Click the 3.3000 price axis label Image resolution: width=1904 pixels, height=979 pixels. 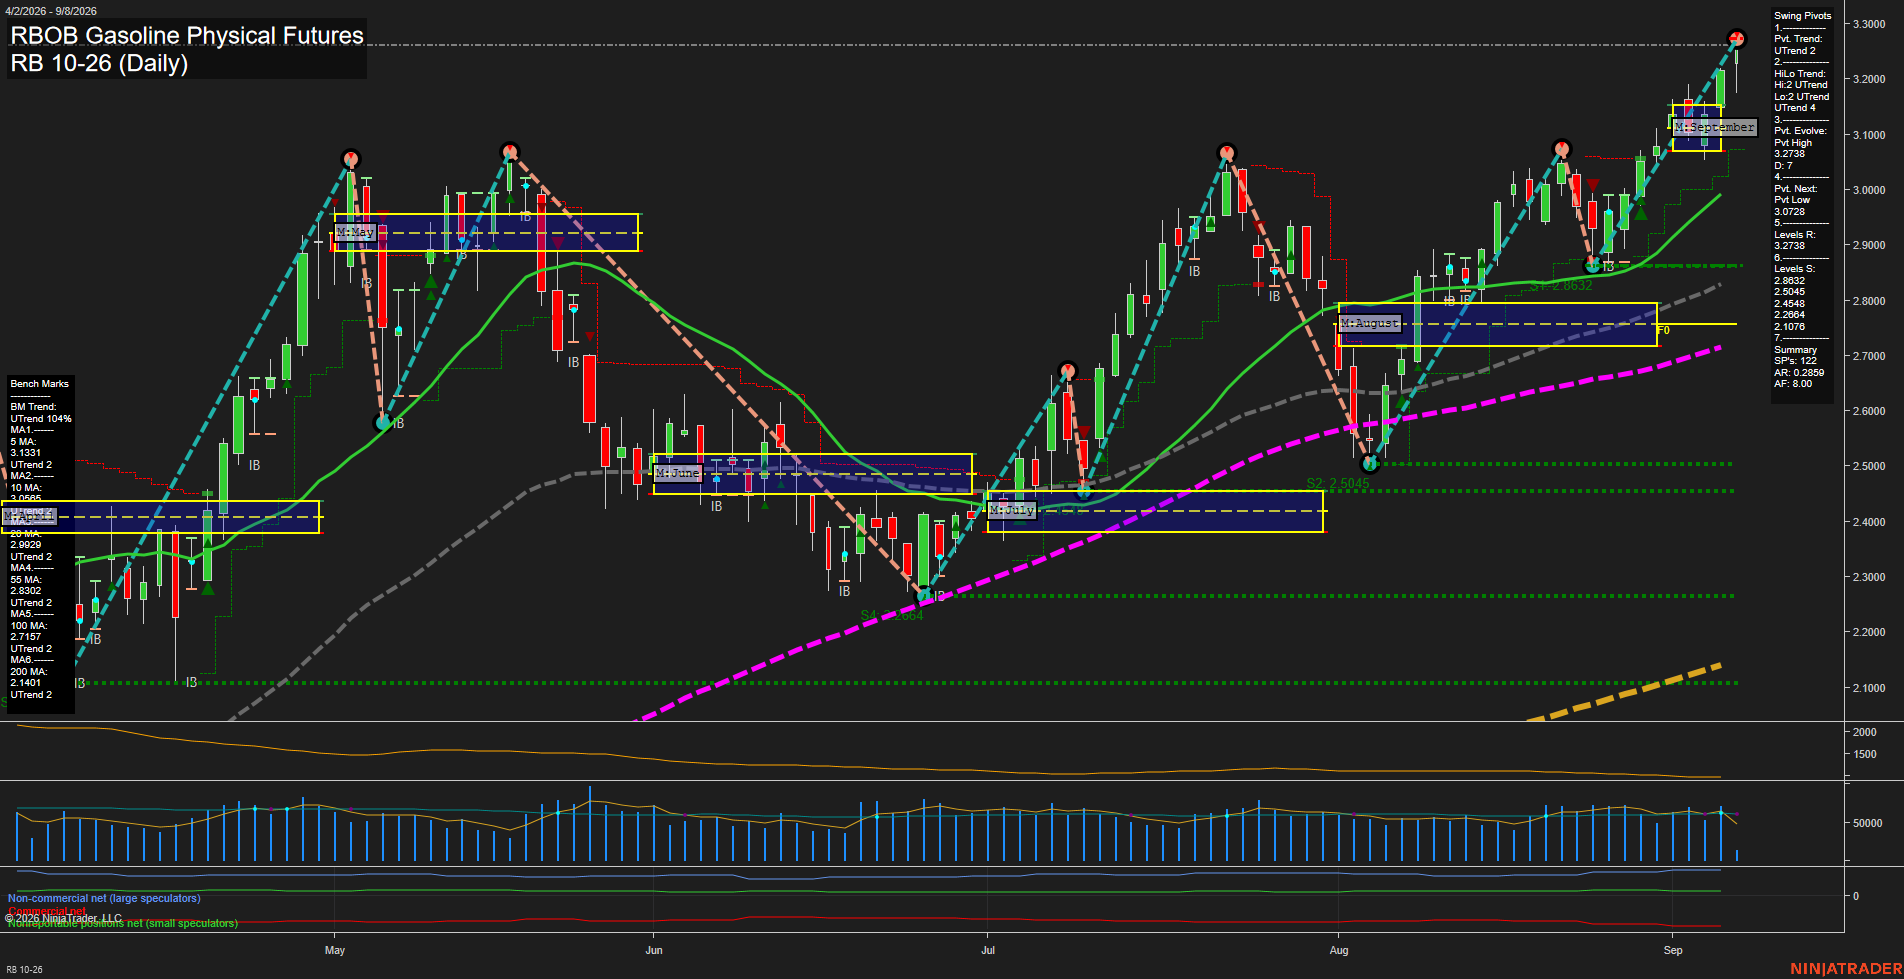pos(1868,24)
